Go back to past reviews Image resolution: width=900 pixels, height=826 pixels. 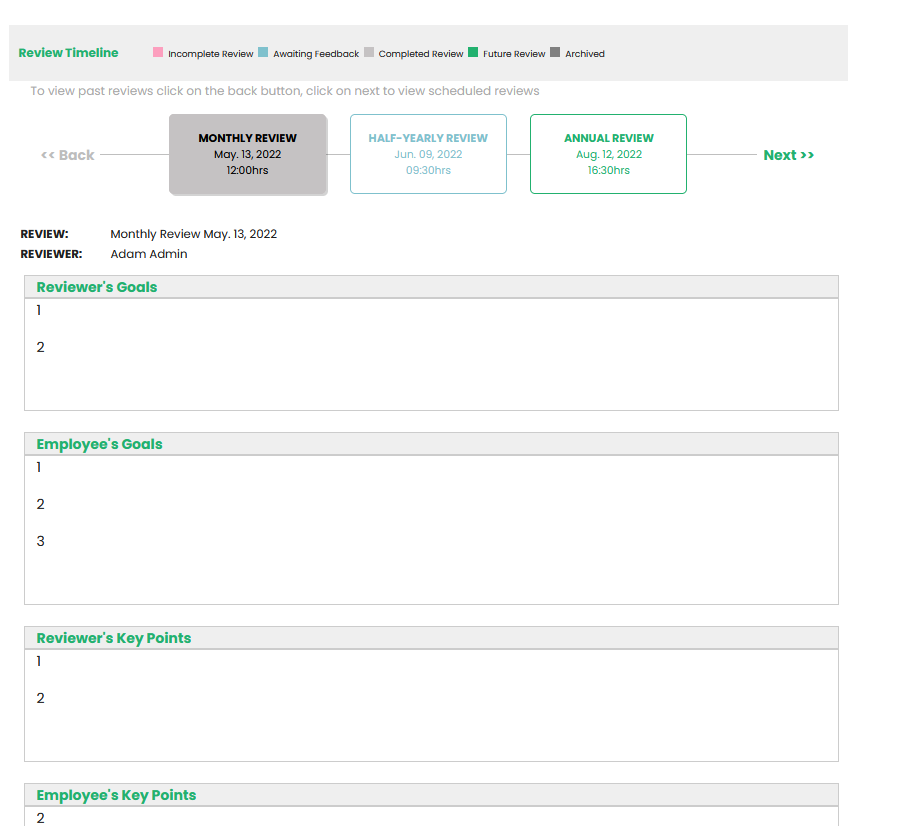click(68, 155)
